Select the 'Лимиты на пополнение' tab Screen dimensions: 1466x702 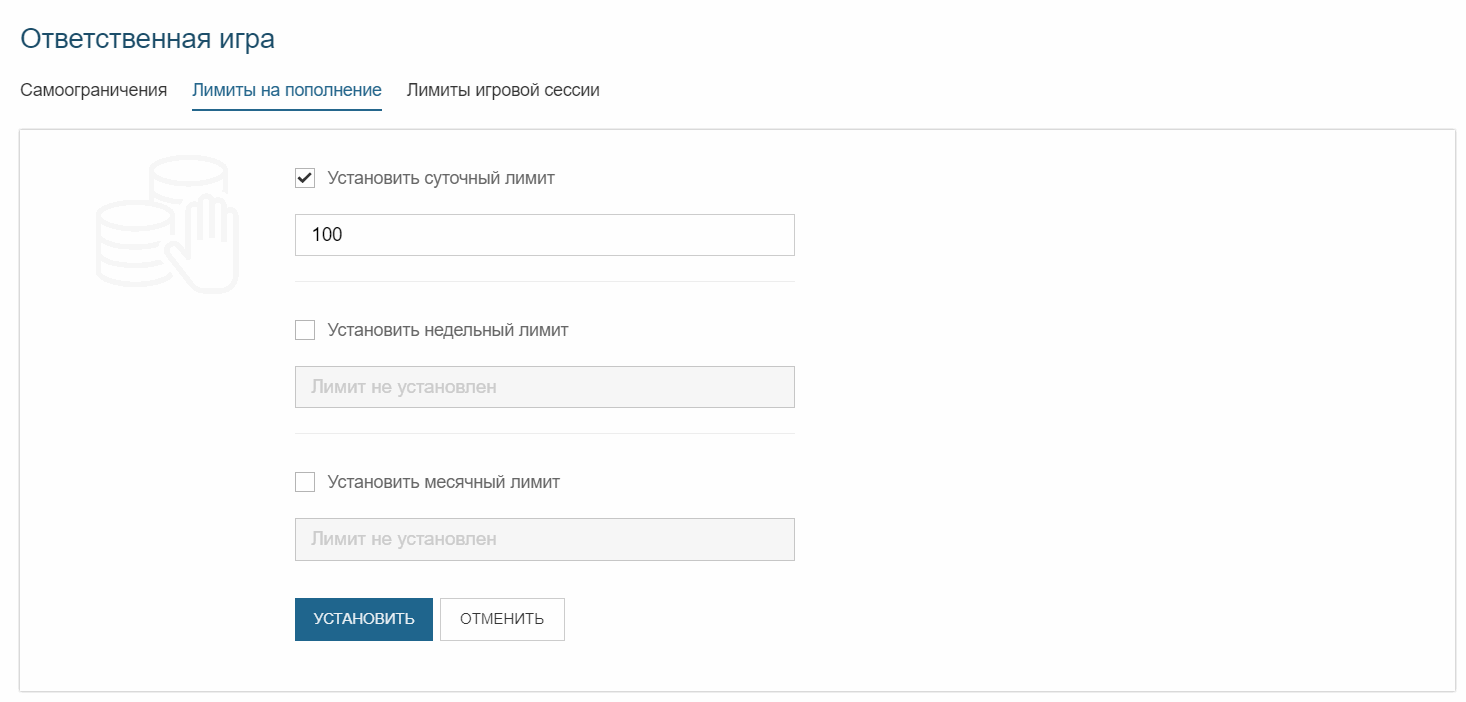pos(286,90)
